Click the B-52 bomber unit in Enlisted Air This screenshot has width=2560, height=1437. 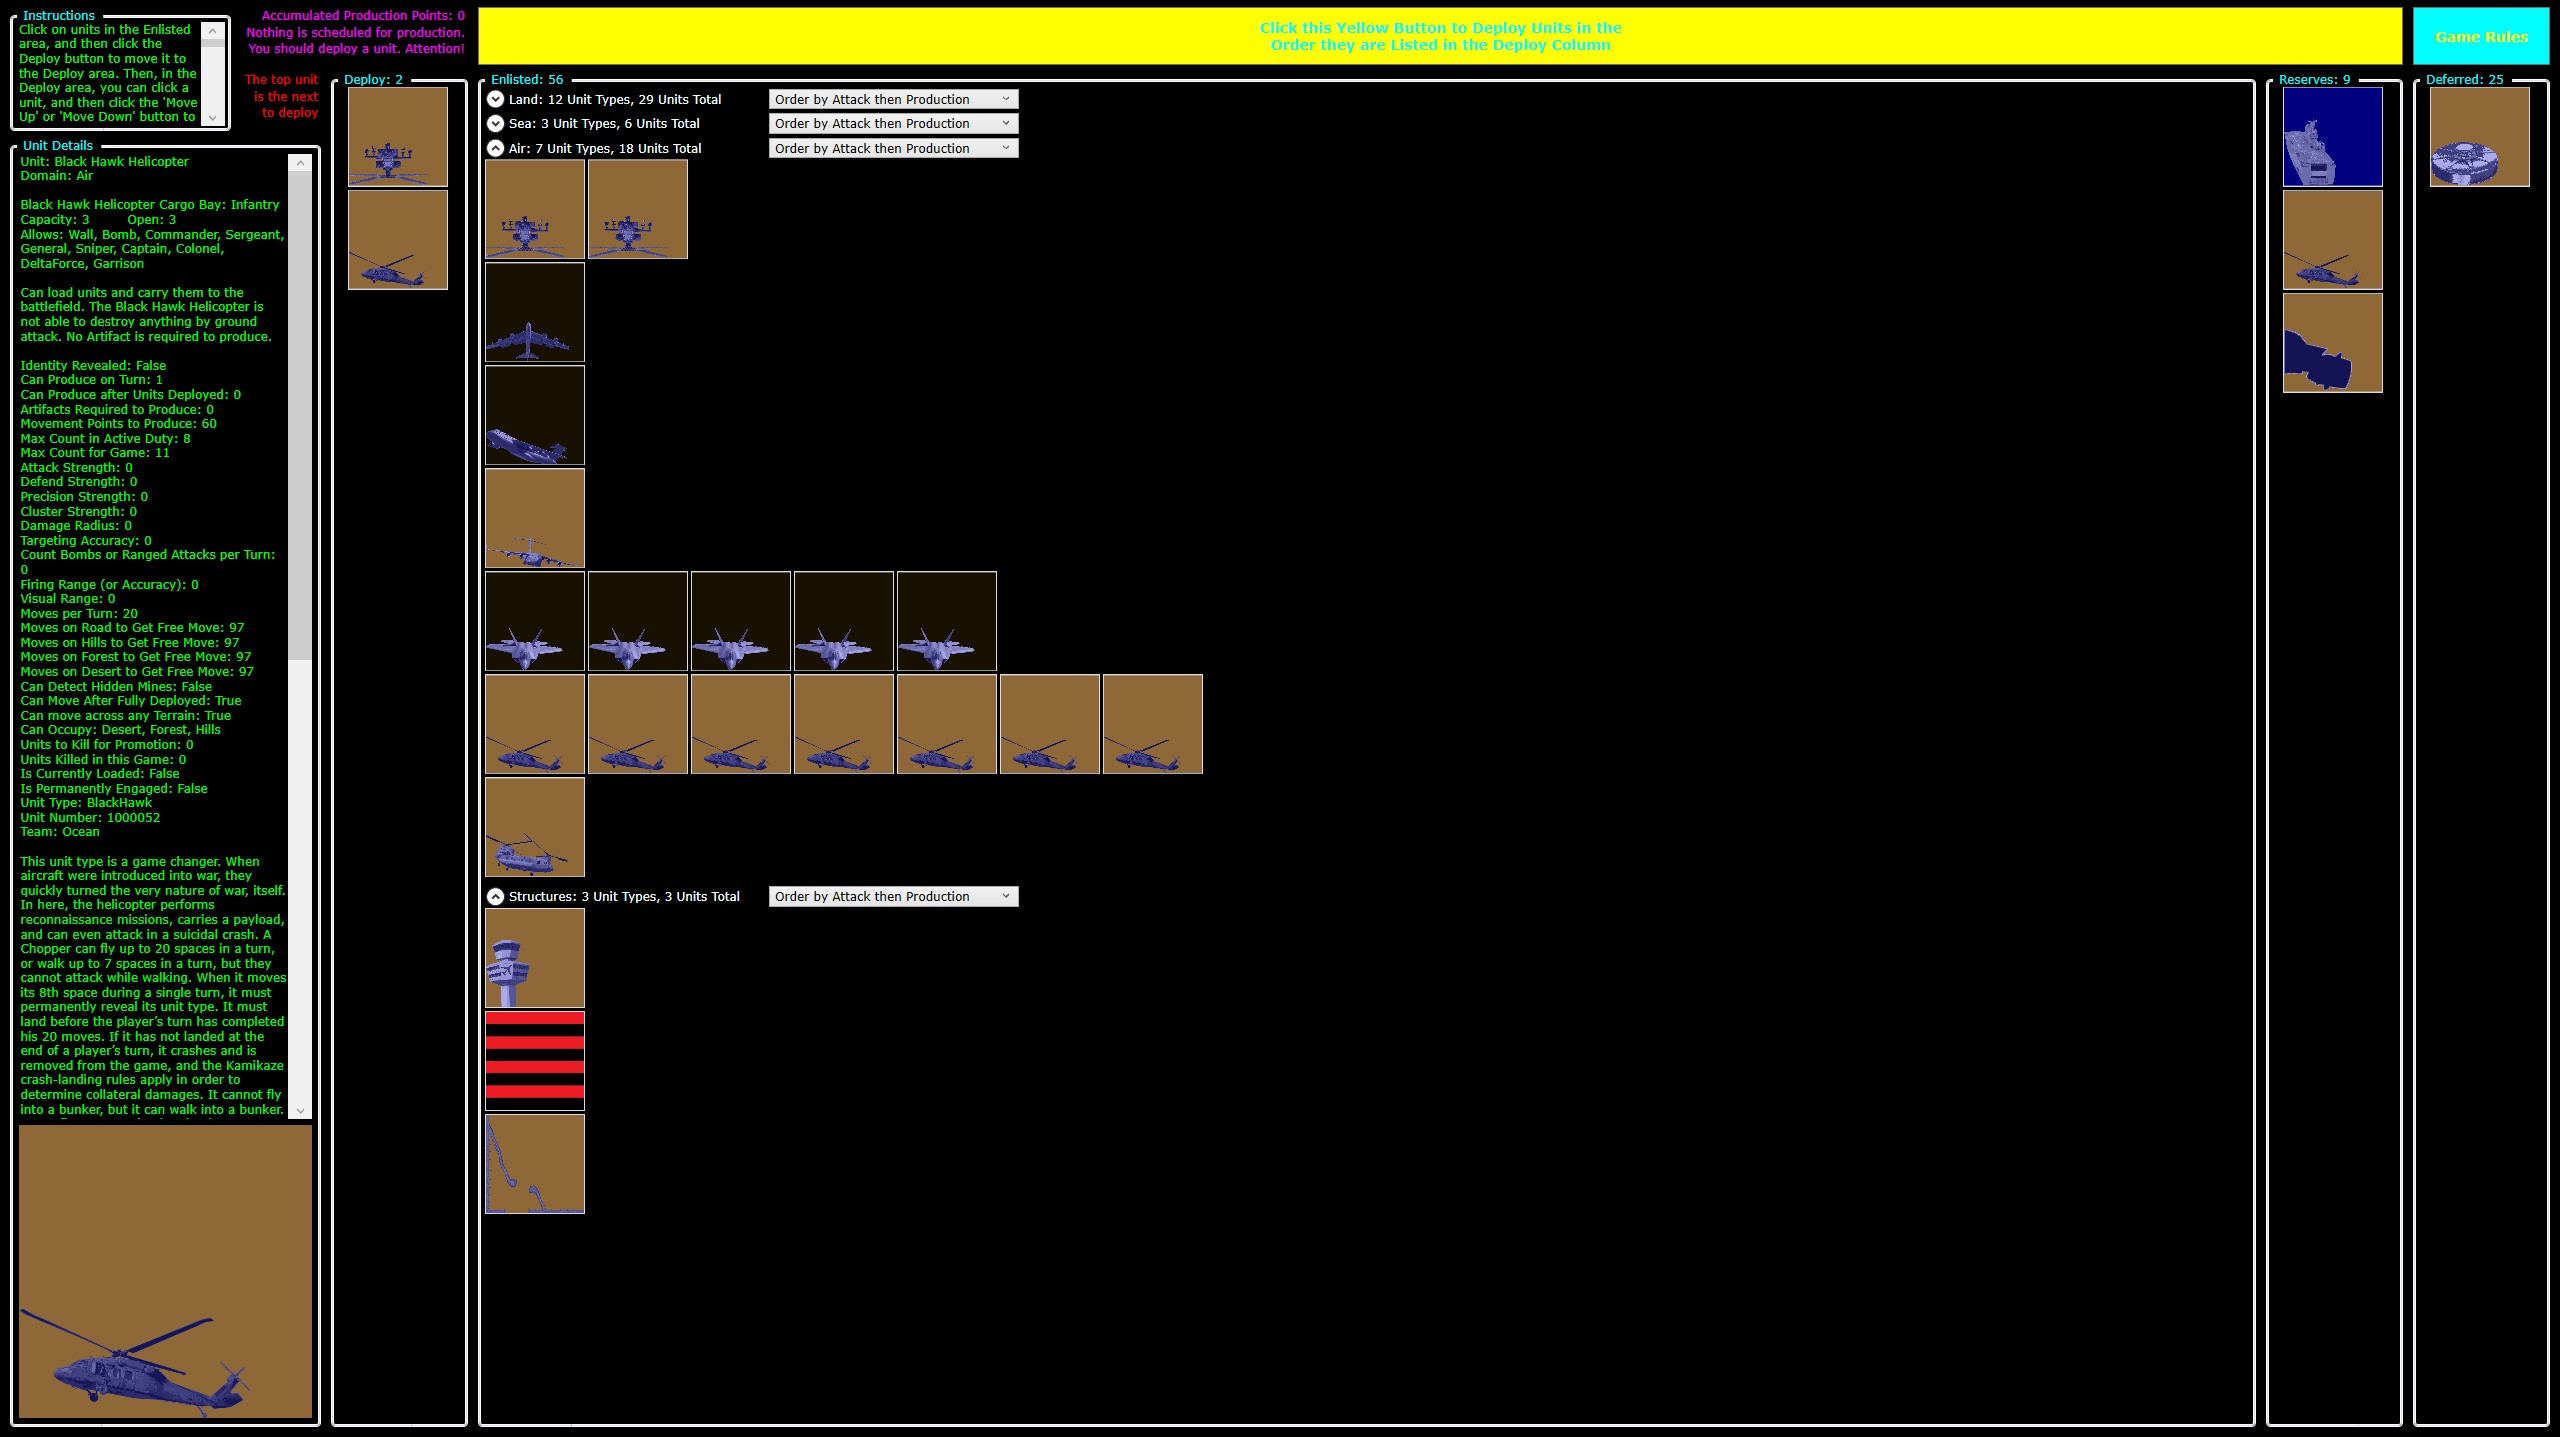[534, 312]
